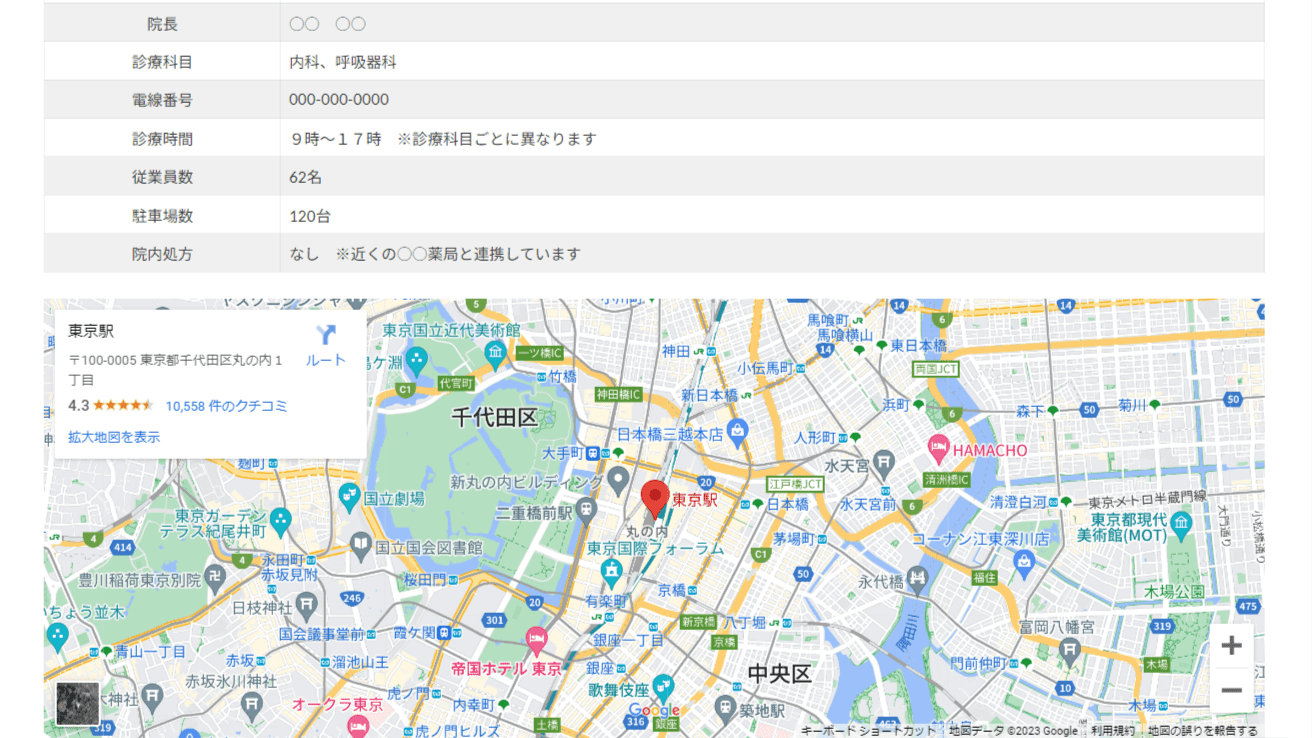Click 院内処方 table header cell
Screen dimensions: 1312x738
click(x=162, y=254)
